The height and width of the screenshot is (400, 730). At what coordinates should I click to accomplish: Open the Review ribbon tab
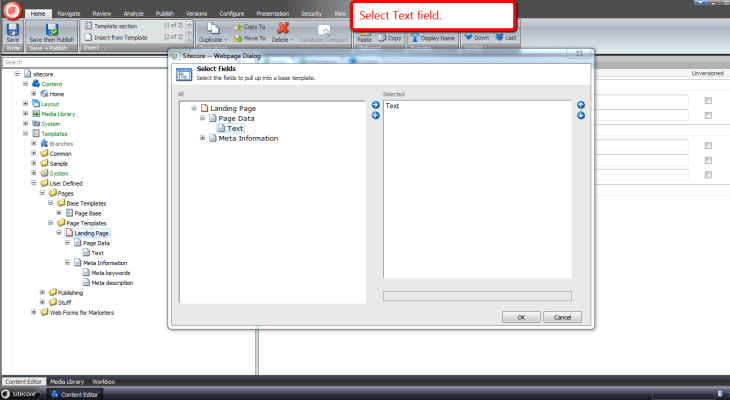point(101,14)
